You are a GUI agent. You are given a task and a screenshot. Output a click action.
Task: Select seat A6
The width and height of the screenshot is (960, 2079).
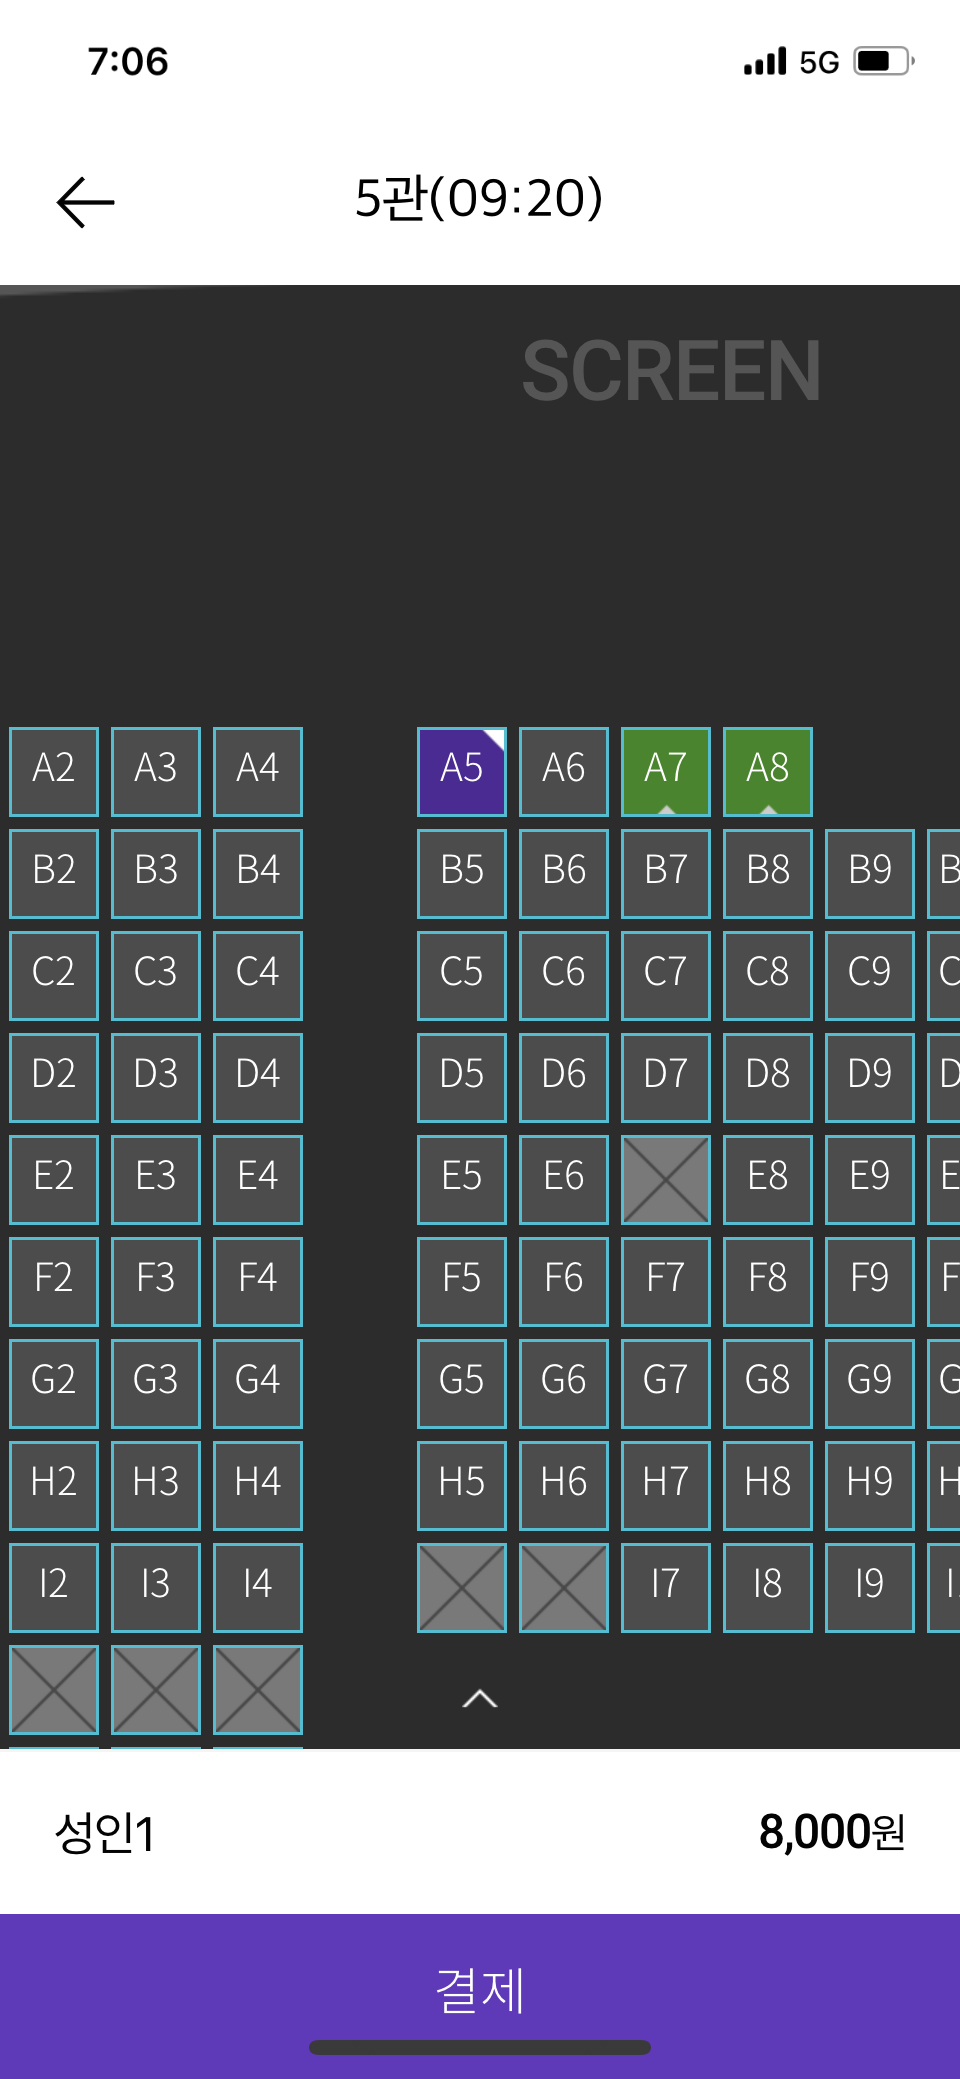pyautogui.click(x=564, y=772)
